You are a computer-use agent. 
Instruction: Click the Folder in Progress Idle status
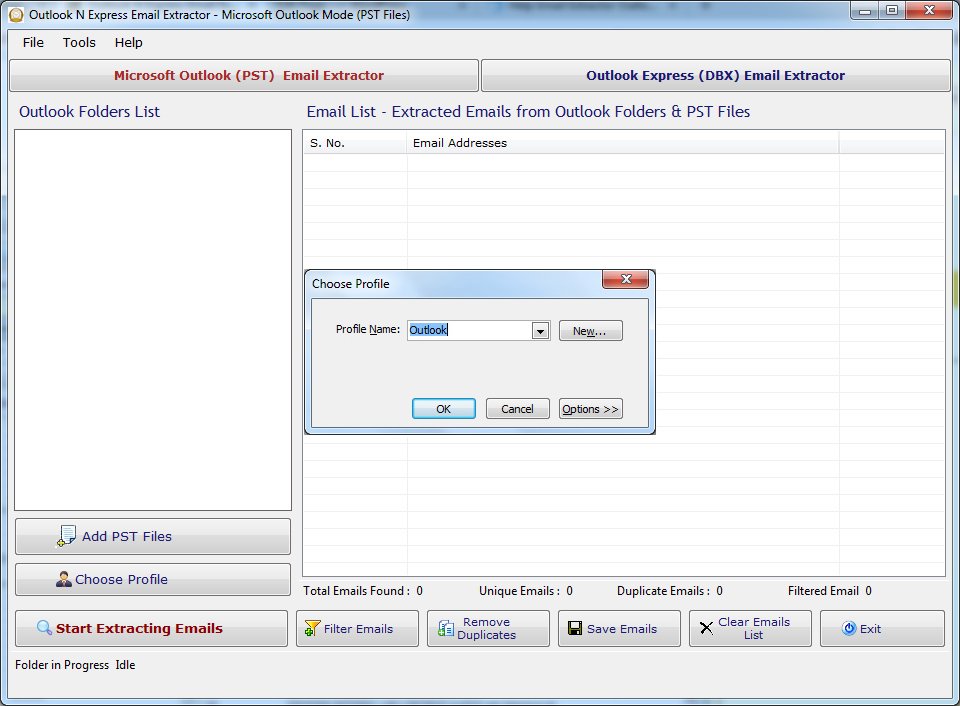(x=75, y=665)
